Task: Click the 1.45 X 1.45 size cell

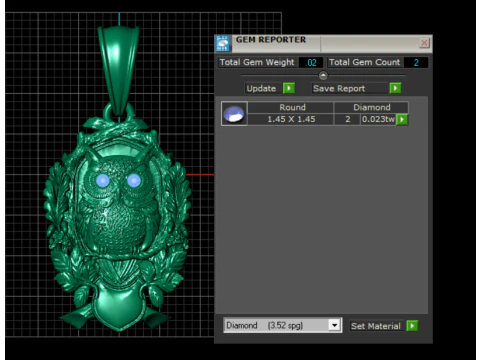Action: pos(291,119)
